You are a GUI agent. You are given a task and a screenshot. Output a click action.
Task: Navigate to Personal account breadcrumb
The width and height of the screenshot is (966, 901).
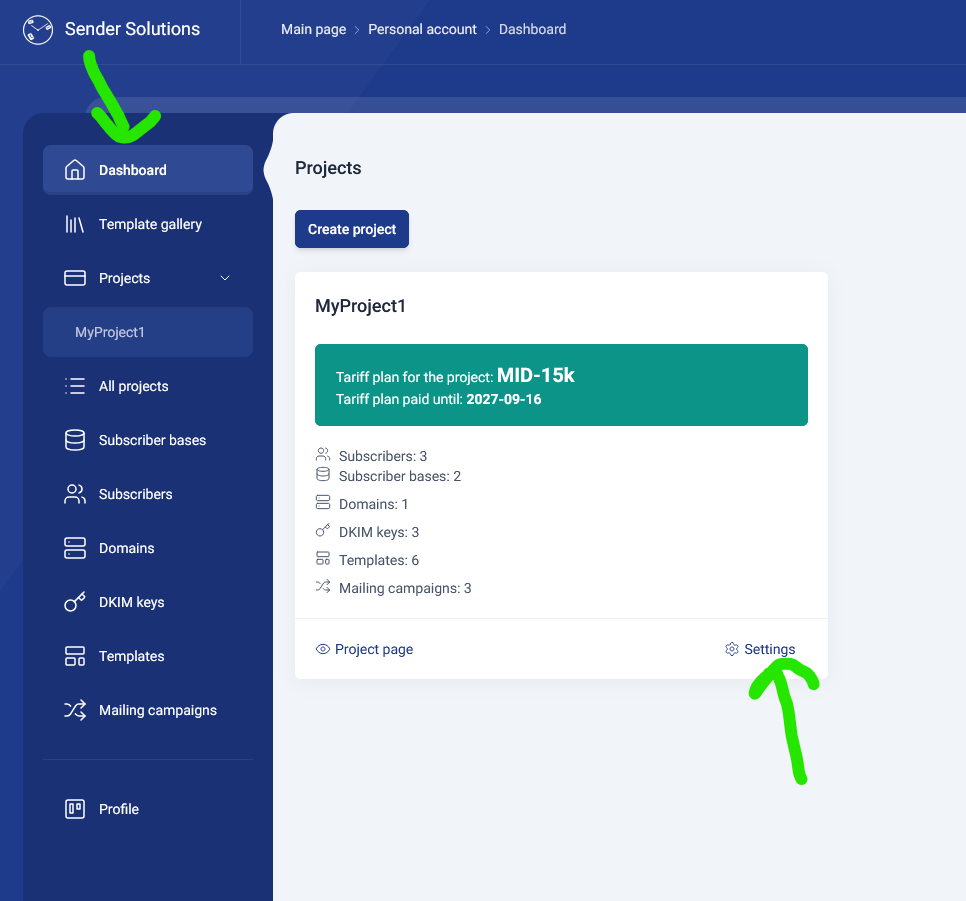422,29
